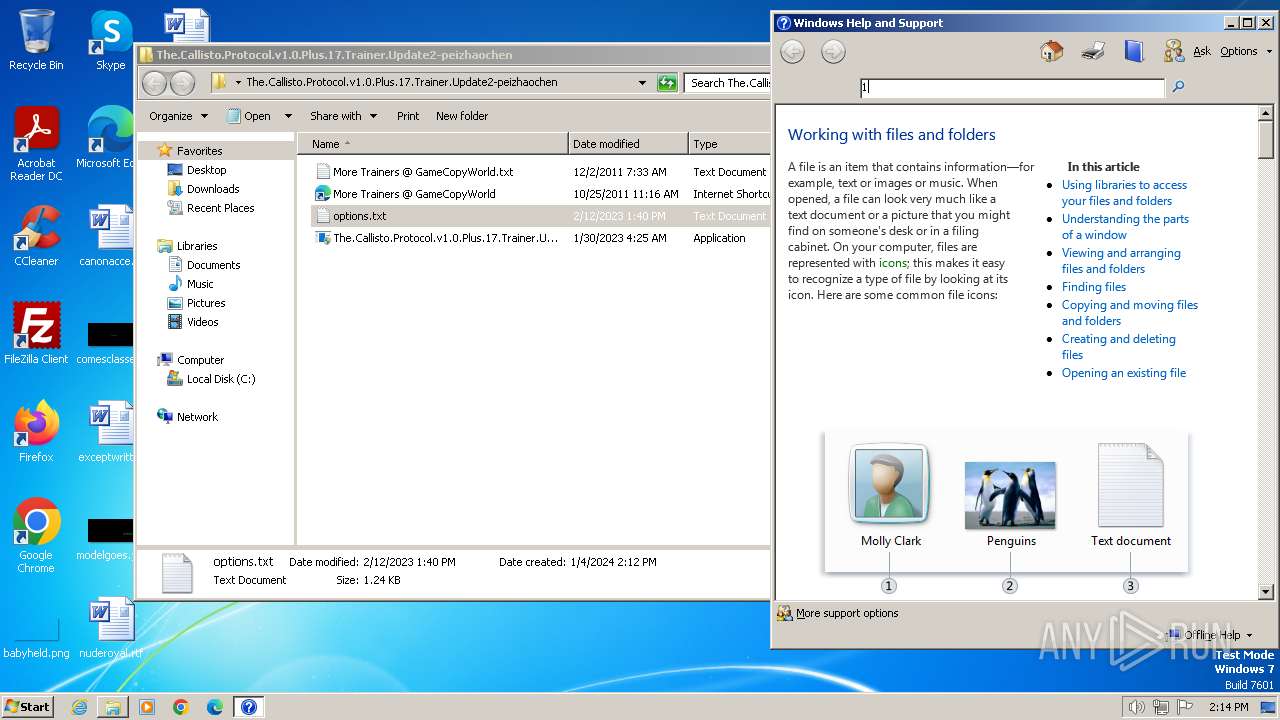The image size is (1280, 720).
Task: Open Pictures library in sidebar
Action: point(206,303)
